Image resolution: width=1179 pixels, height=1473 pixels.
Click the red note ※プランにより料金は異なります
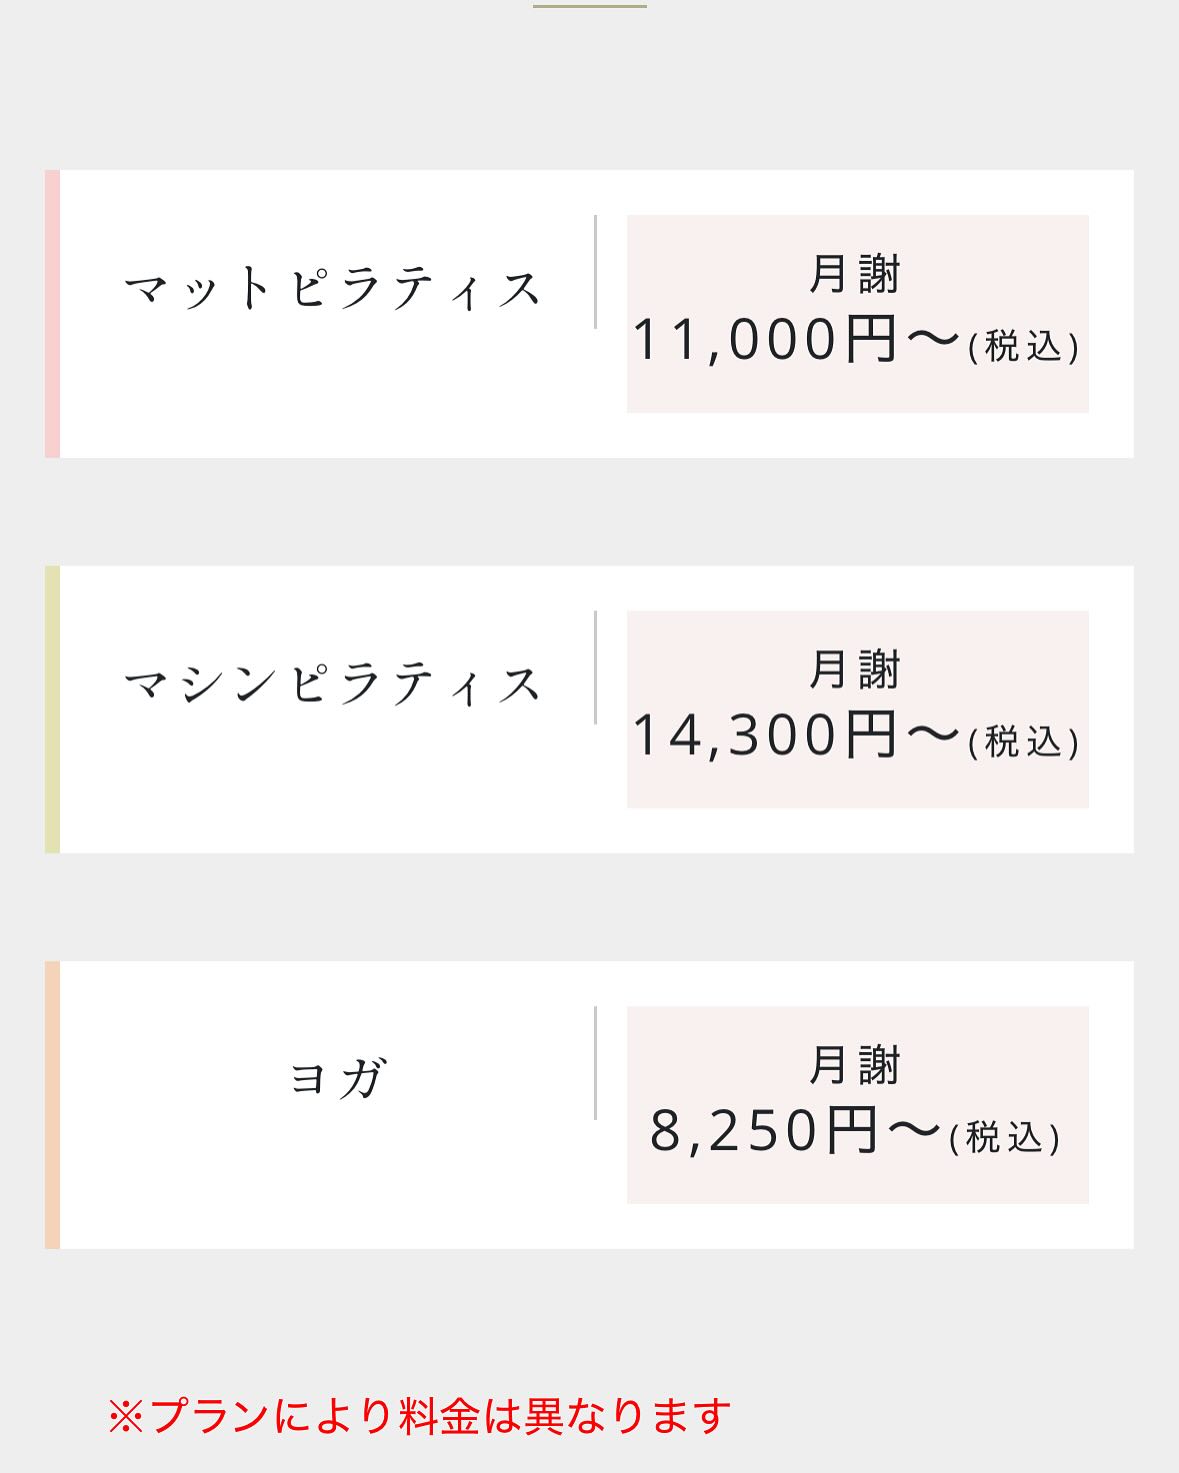419,1416
